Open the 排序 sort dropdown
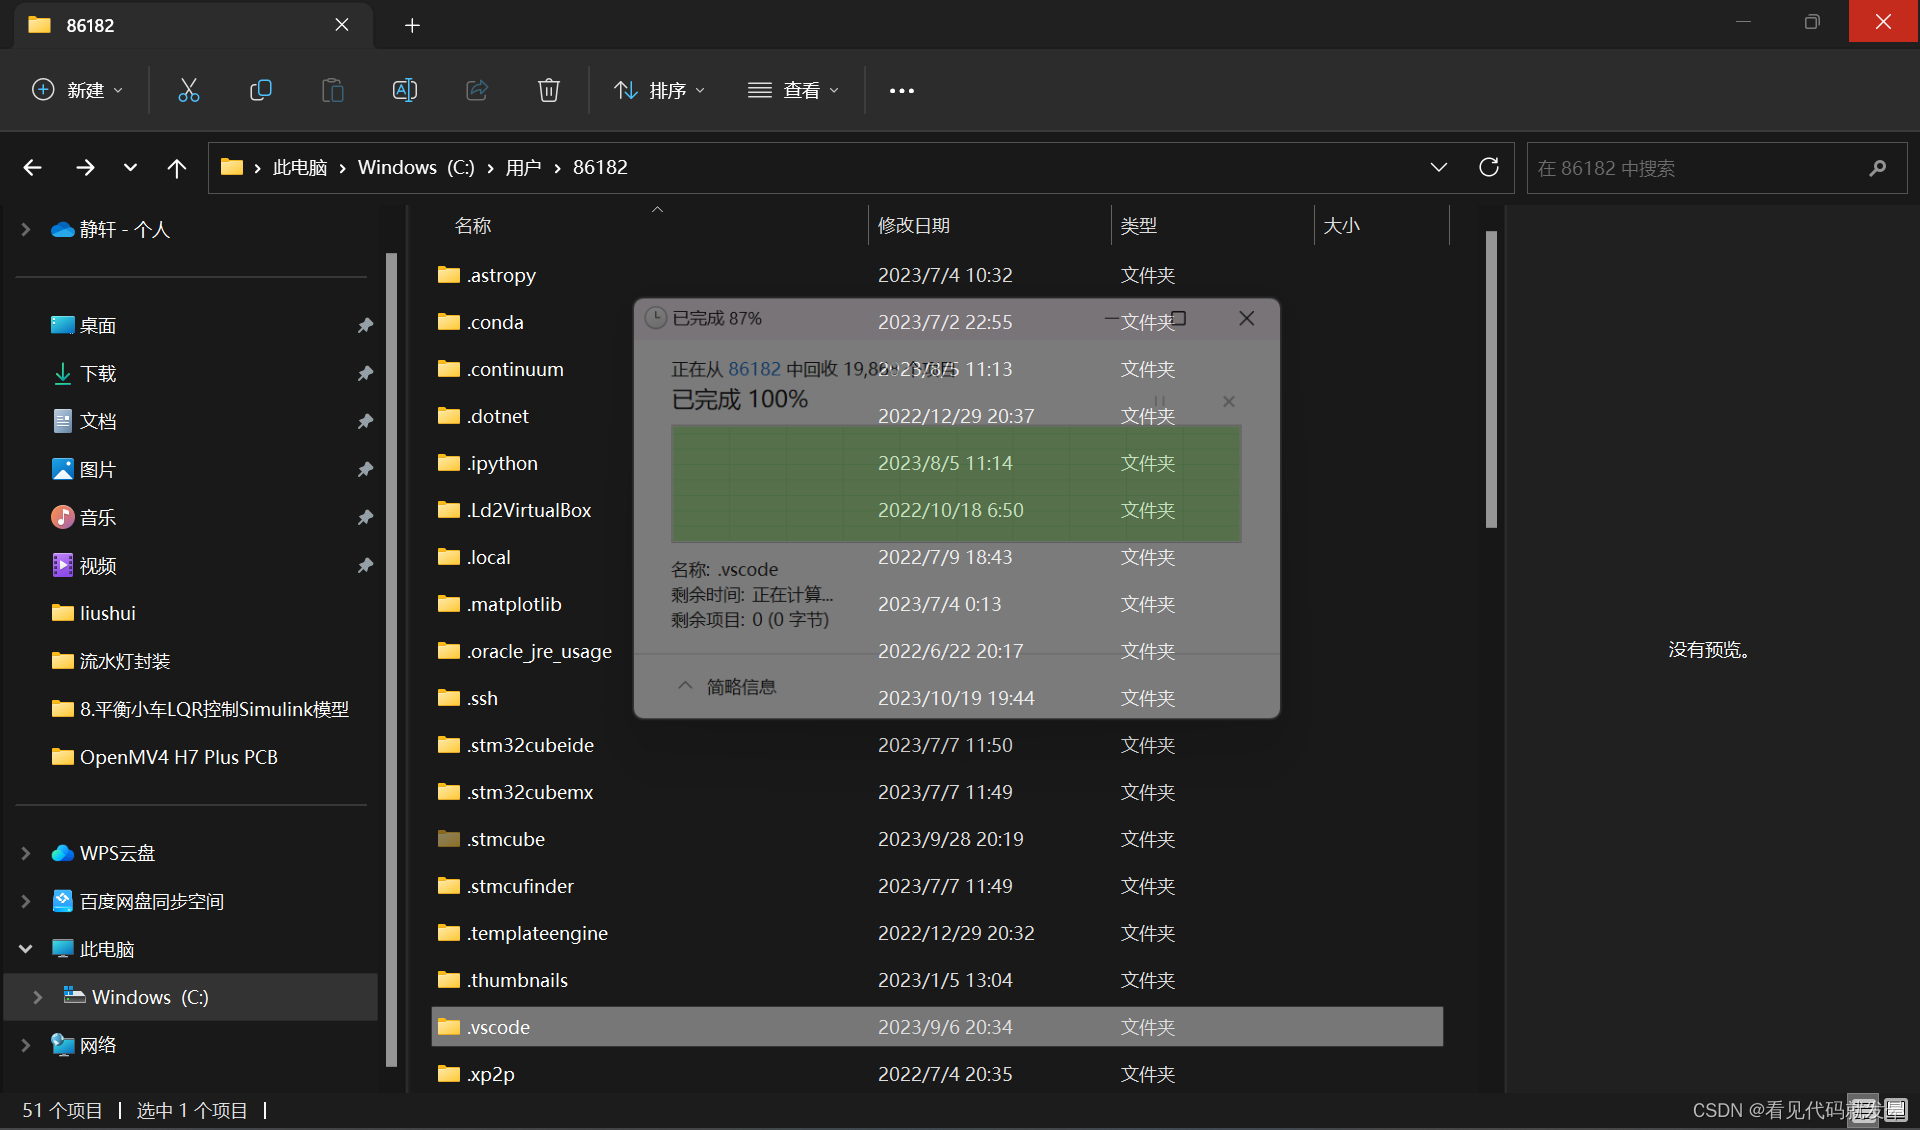 [x=659, y=90]
